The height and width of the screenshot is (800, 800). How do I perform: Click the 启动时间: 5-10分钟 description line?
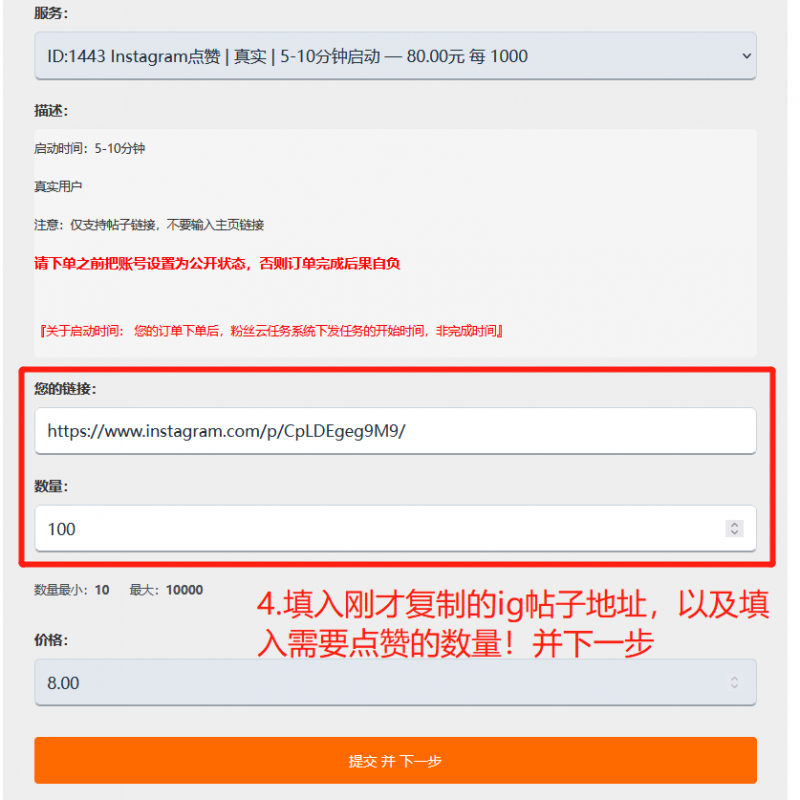click(89, 148)
